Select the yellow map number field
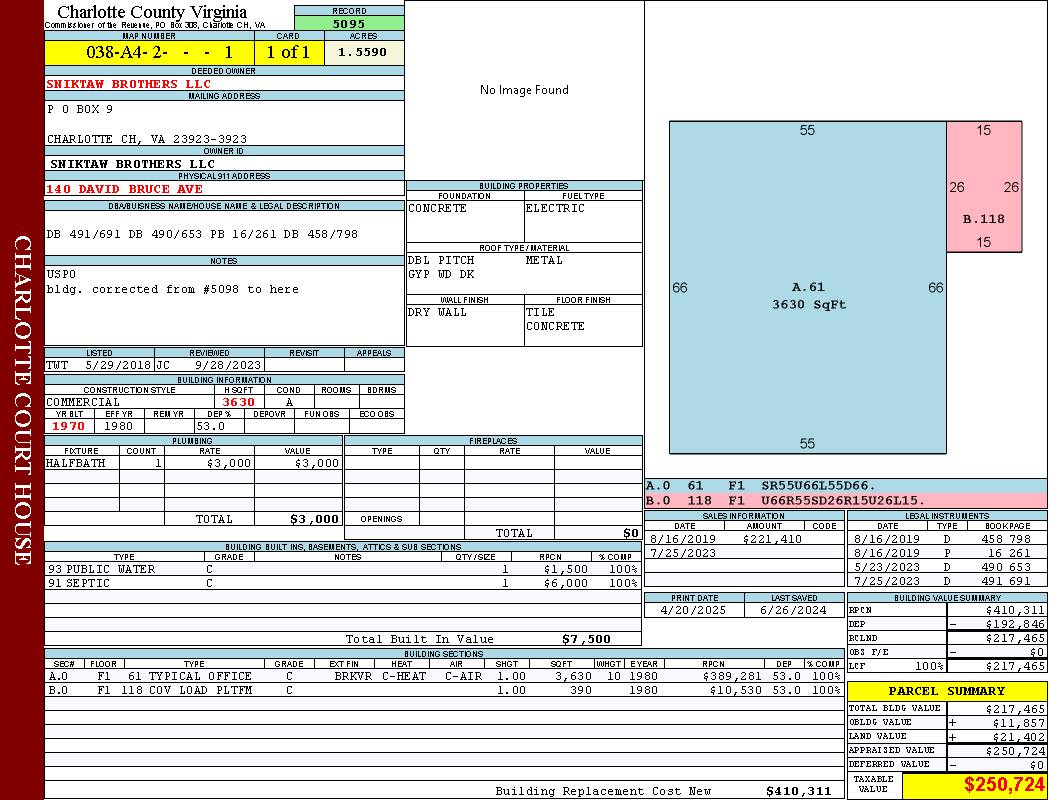This screenshot has height=800, width=1050. point(149,52)
